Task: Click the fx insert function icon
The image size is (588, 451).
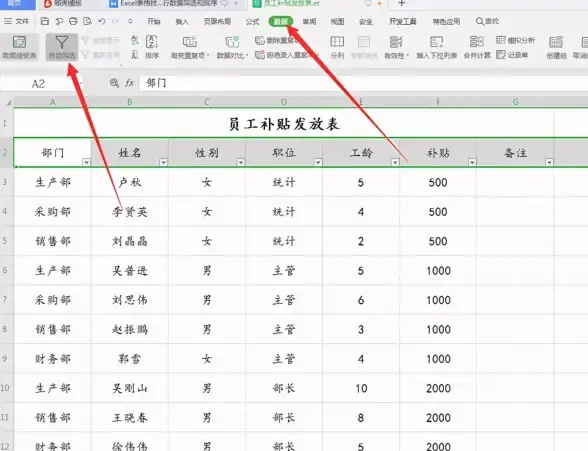Action: pos(129,83)
